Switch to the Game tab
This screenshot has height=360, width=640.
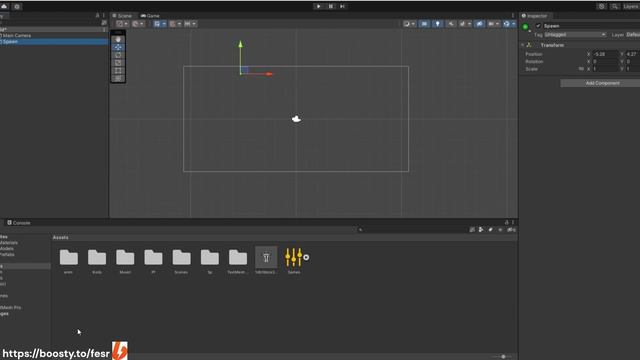point(150,16)
